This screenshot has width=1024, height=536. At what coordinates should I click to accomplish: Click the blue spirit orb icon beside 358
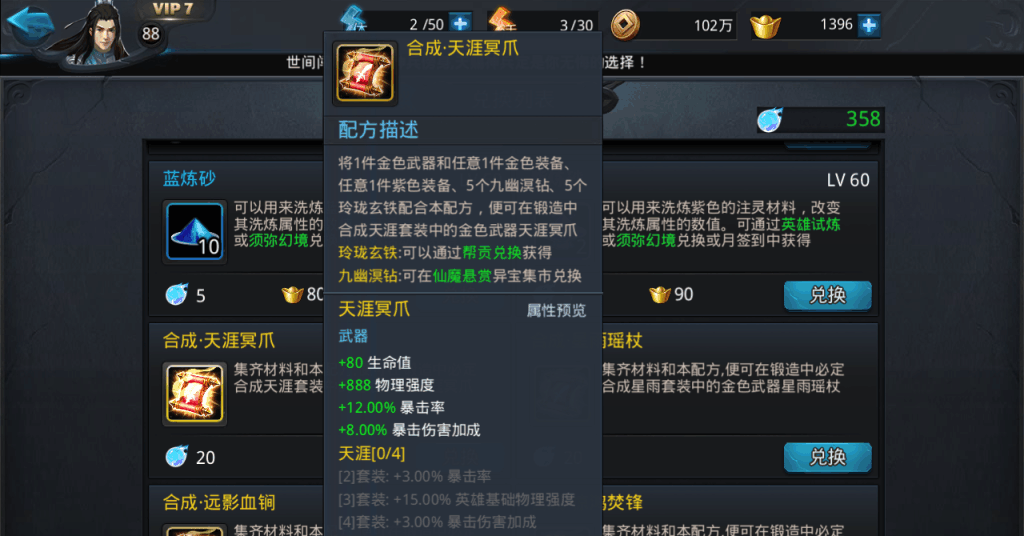coord(770,119)
